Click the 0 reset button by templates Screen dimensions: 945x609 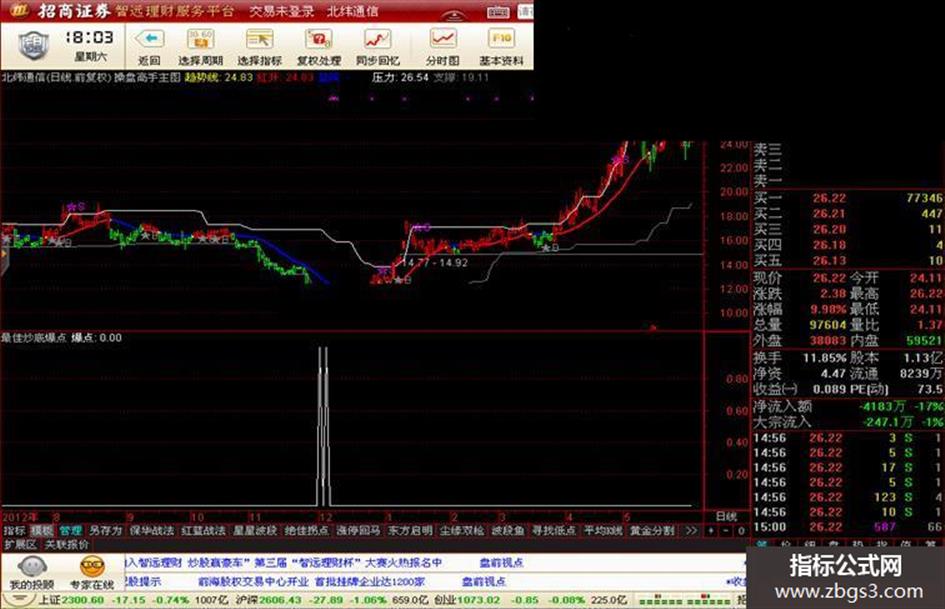(x=741, y=531)
